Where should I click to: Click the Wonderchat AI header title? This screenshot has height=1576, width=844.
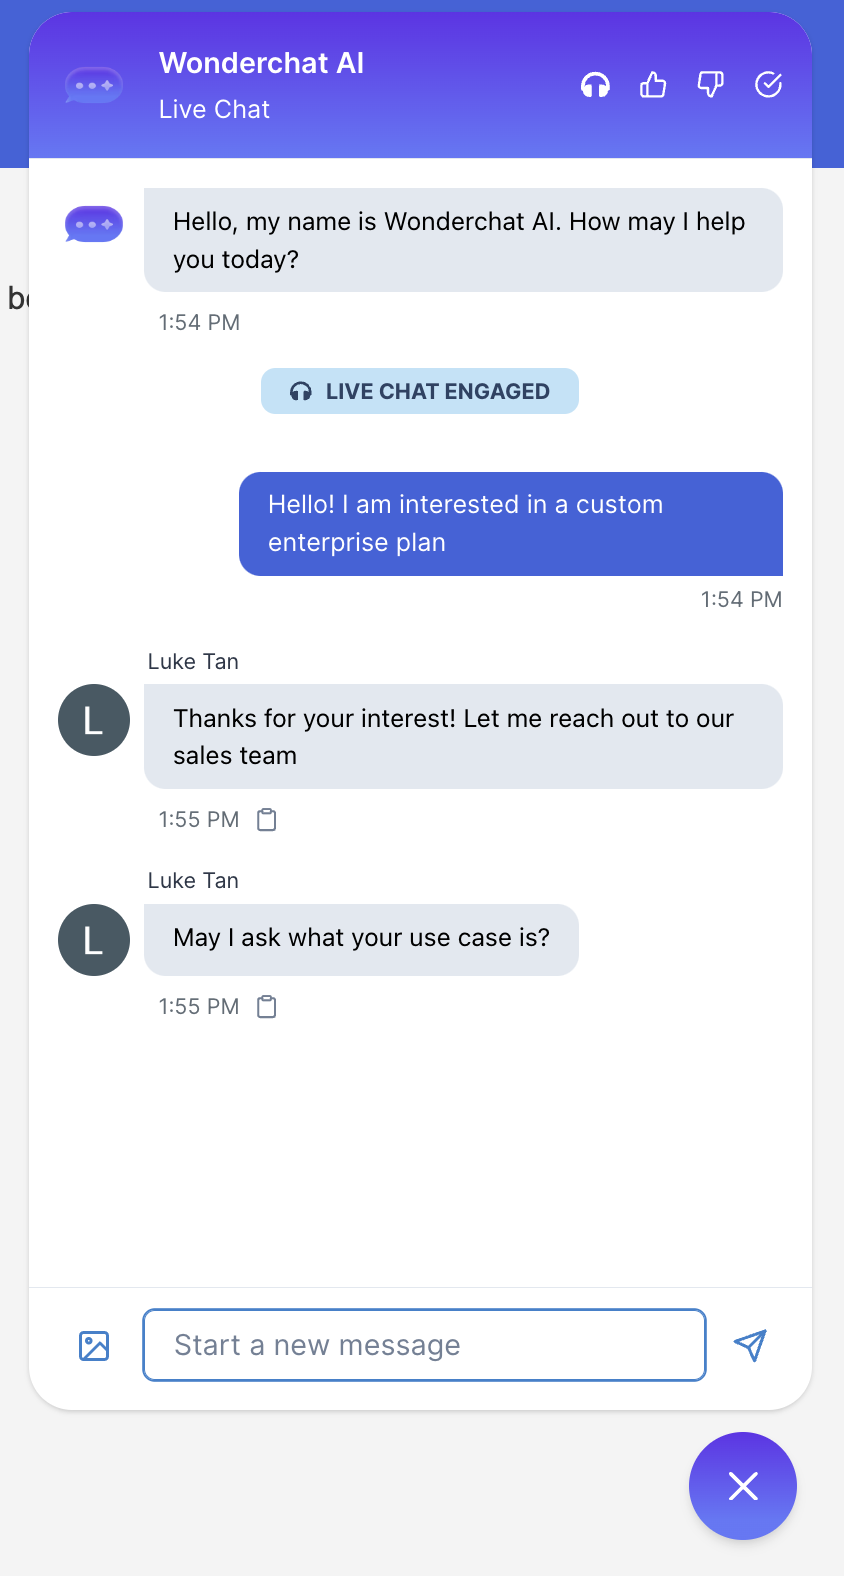[261, 62]
